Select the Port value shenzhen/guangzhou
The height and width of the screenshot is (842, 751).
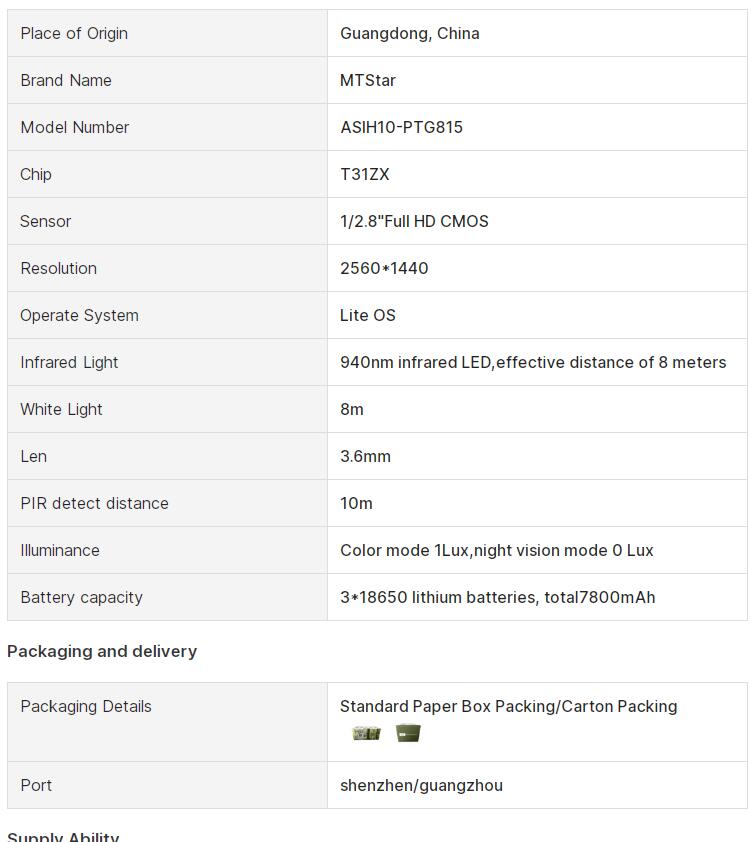(421, 786)
